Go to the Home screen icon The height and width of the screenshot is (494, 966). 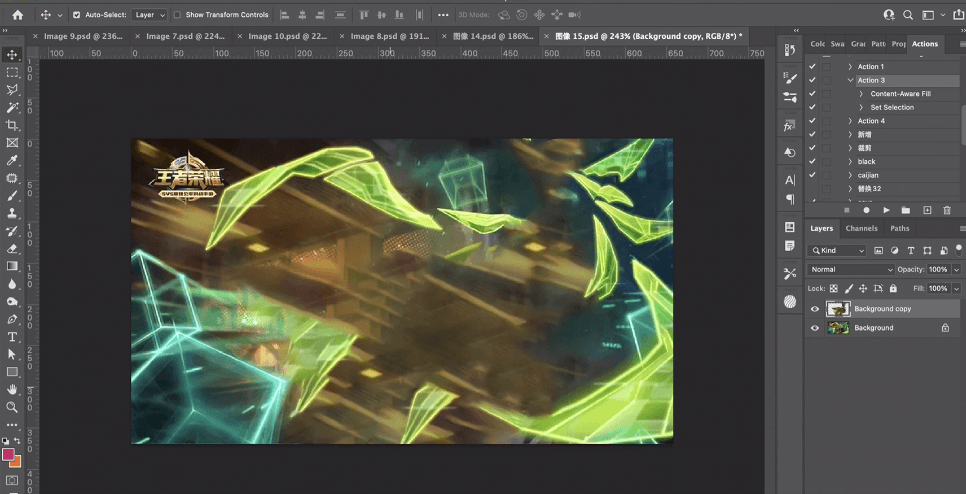tap(17, 15)
